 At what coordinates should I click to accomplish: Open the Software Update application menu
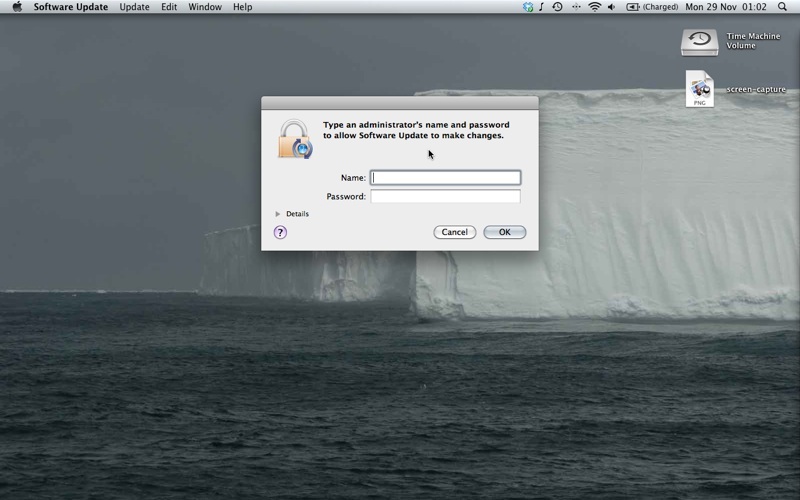[71, 7]
